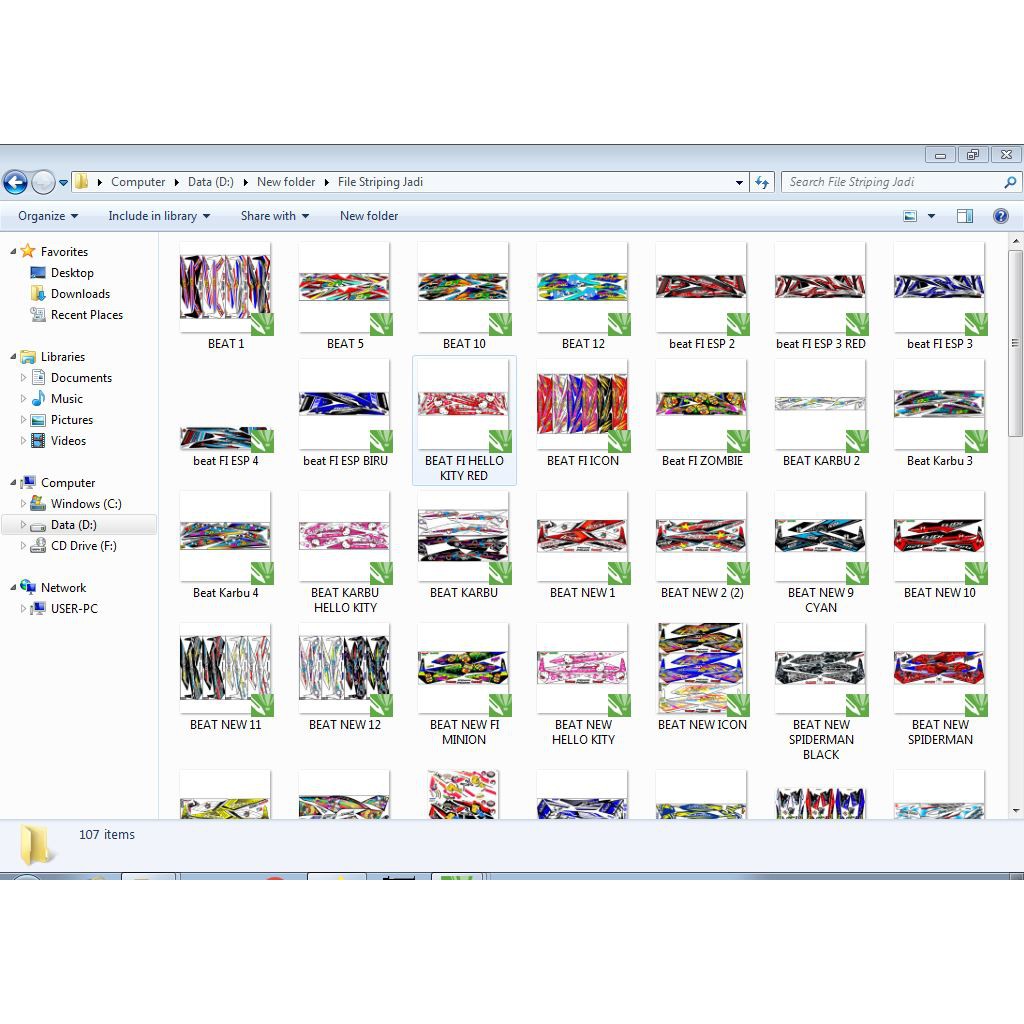The image size is (1024, 1024).
Task: Open the Include in library menu
Action: click(158, 215)
